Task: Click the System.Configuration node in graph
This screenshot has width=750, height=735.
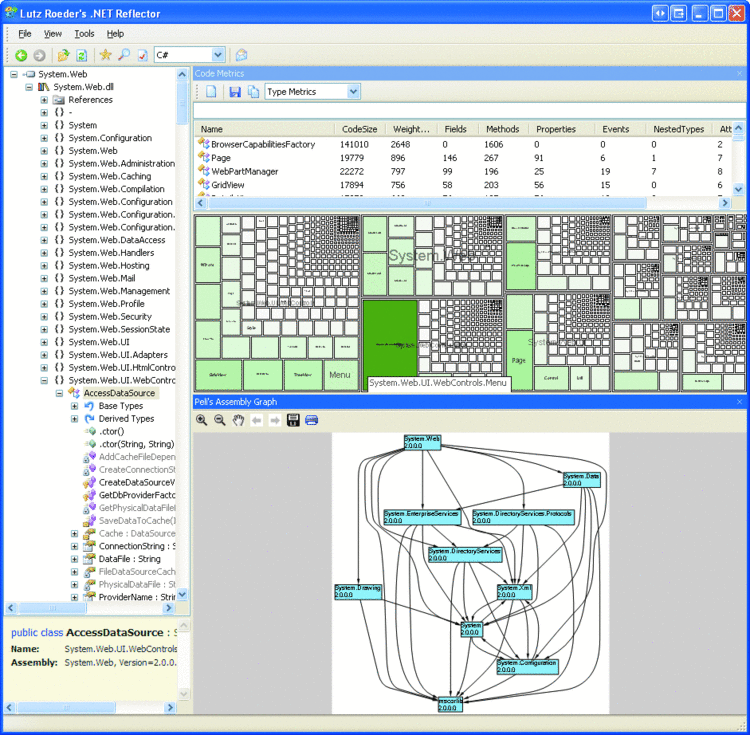Action: coord(527,667)
